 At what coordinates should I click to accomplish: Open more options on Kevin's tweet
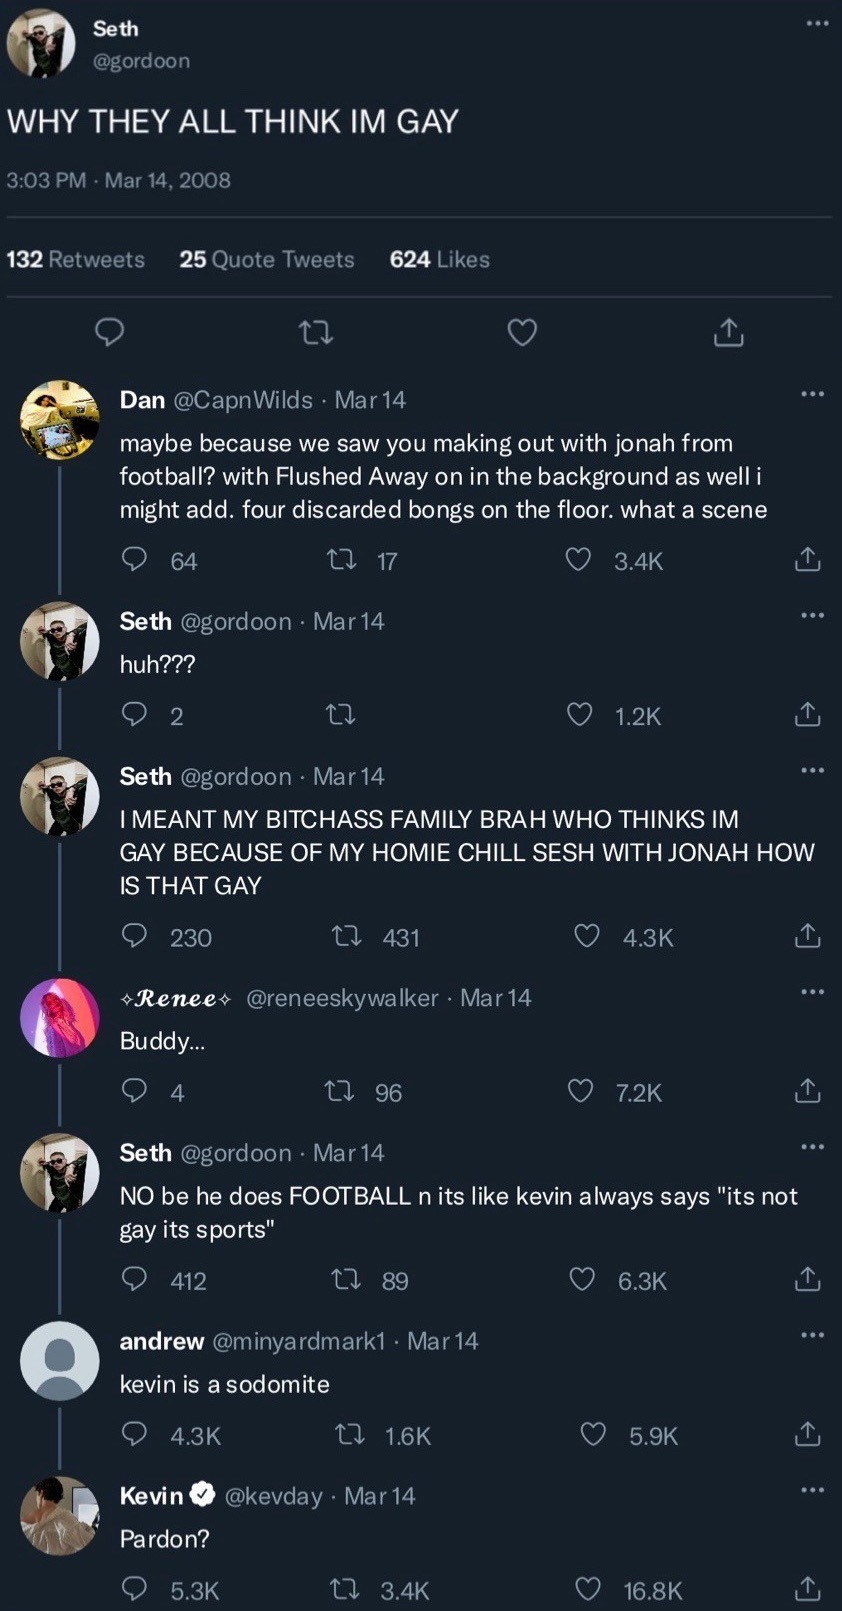tap(812, 1490)
